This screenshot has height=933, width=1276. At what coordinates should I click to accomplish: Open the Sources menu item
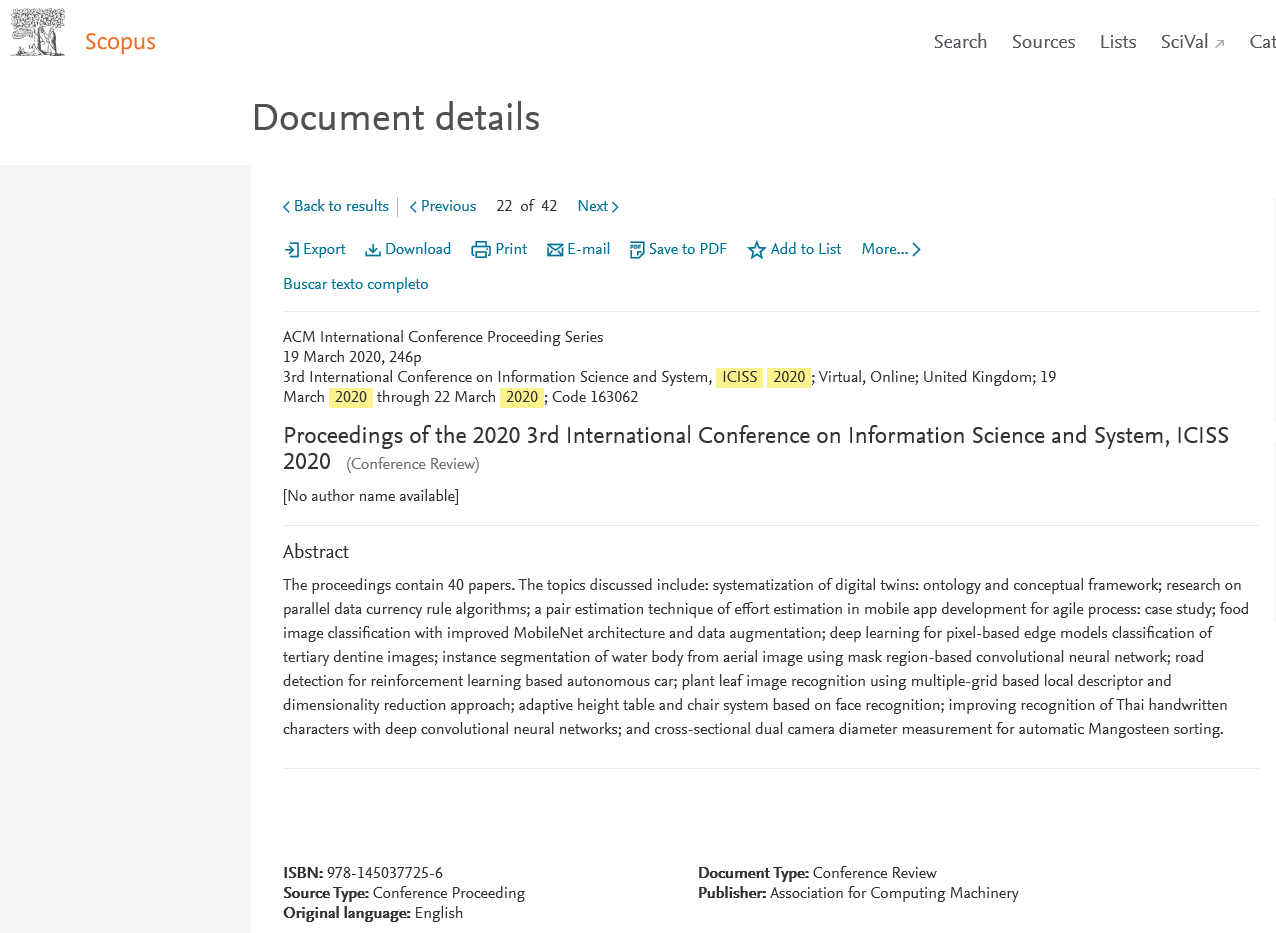click(x=1043, y=42)
